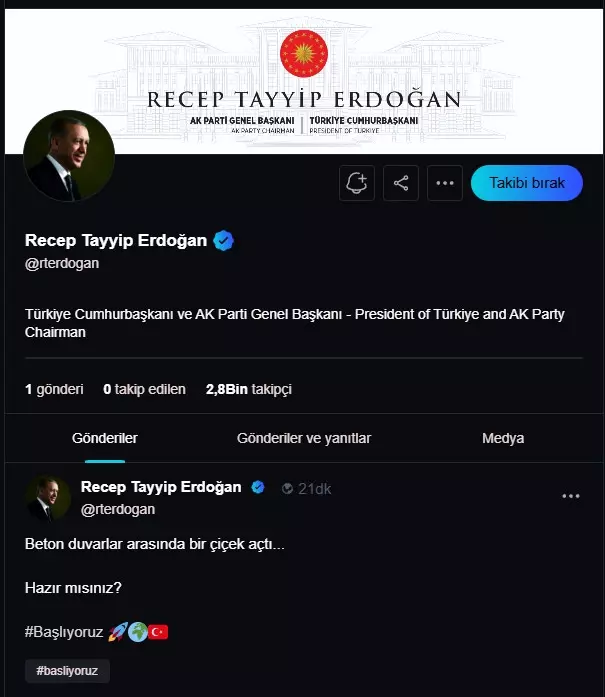Viewport: 605px width, 697px height.
Task: Click the @rterdogan handle on the post
Action: click(x=117, y=509)
